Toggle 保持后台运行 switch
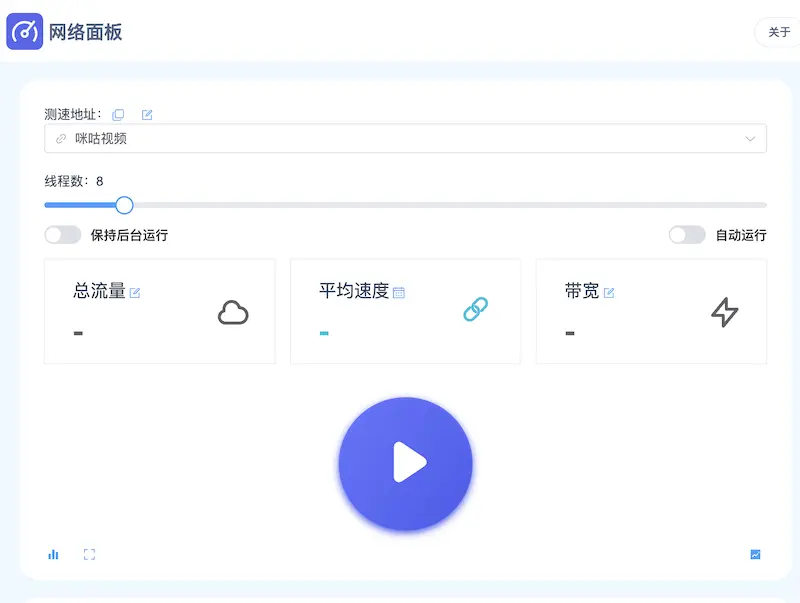This screenshot has width=800, height=603. 63,235
